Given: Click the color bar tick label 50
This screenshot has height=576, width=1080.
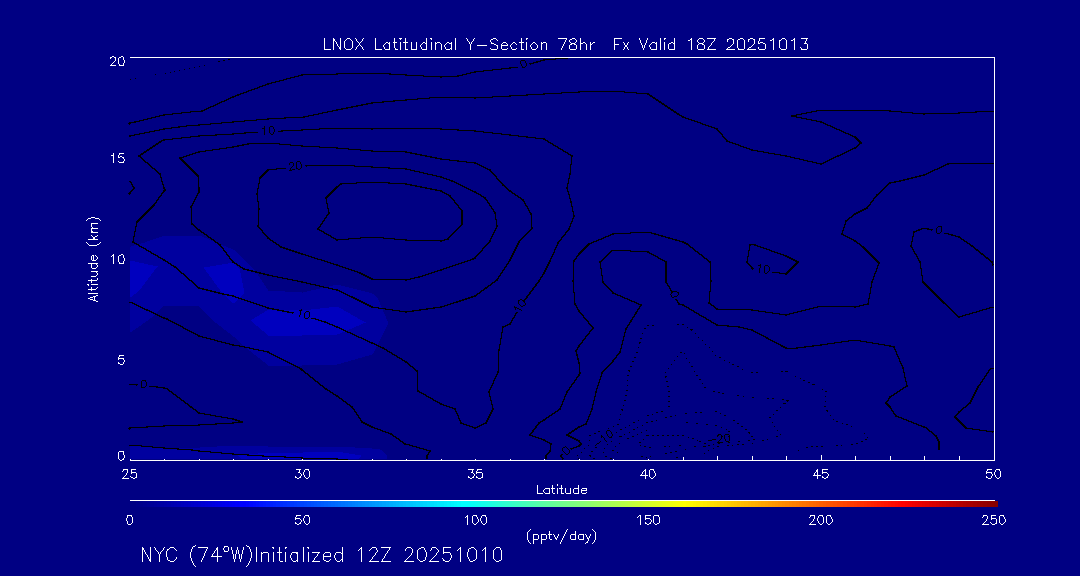Looking at the screenshot, I should tap(302, 520).
